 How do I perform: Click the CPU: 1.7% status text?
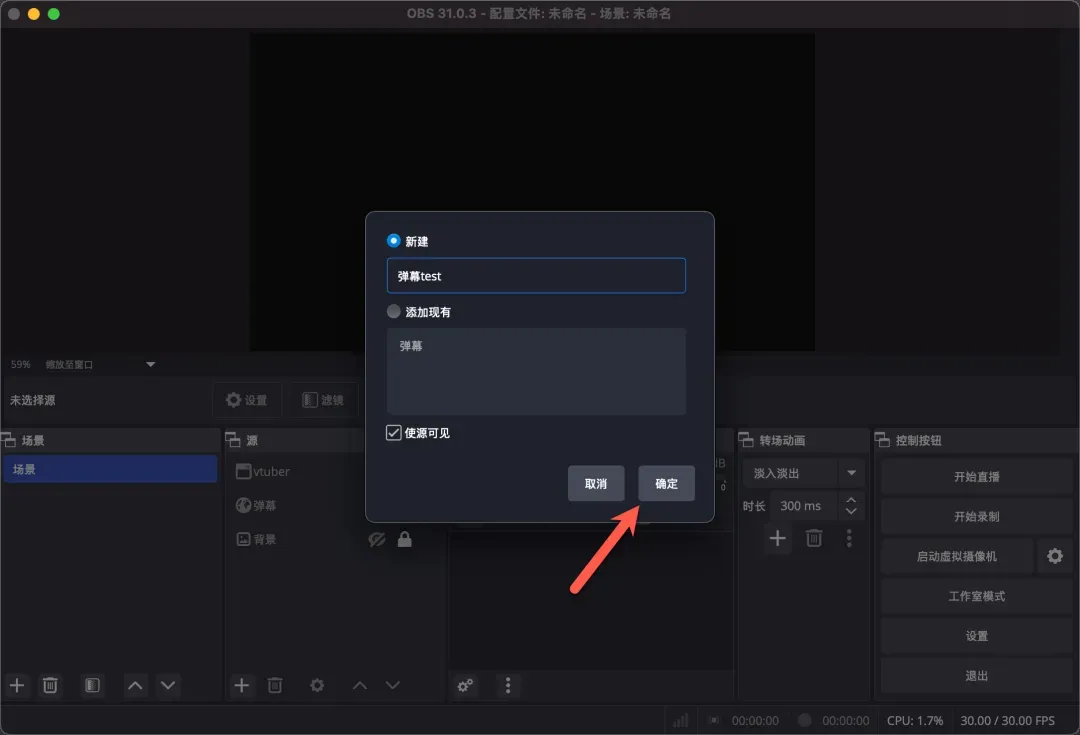tap(915, 721)
